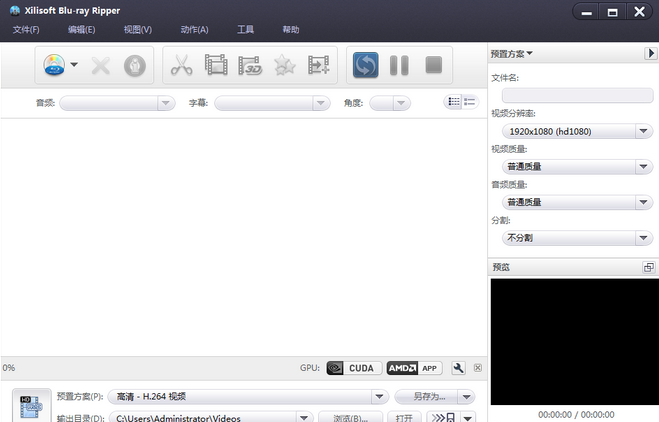Click the remove (X) toolbar icon

click(101, 66)
